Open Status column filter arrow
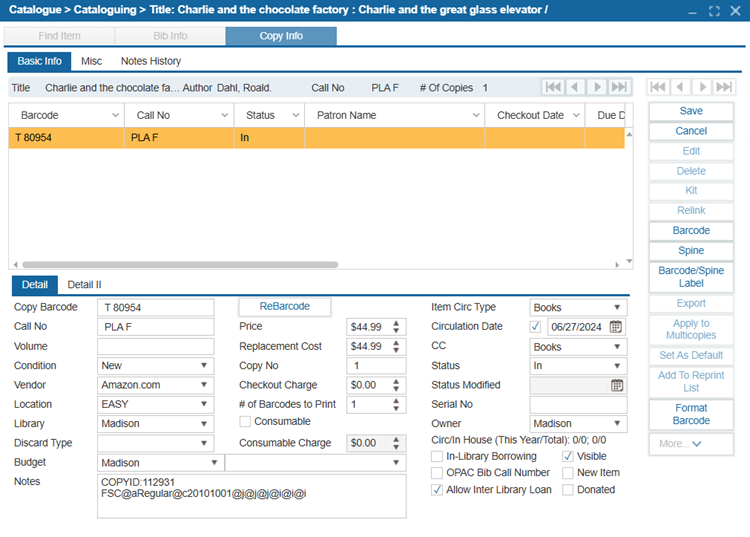 (296, 115)
